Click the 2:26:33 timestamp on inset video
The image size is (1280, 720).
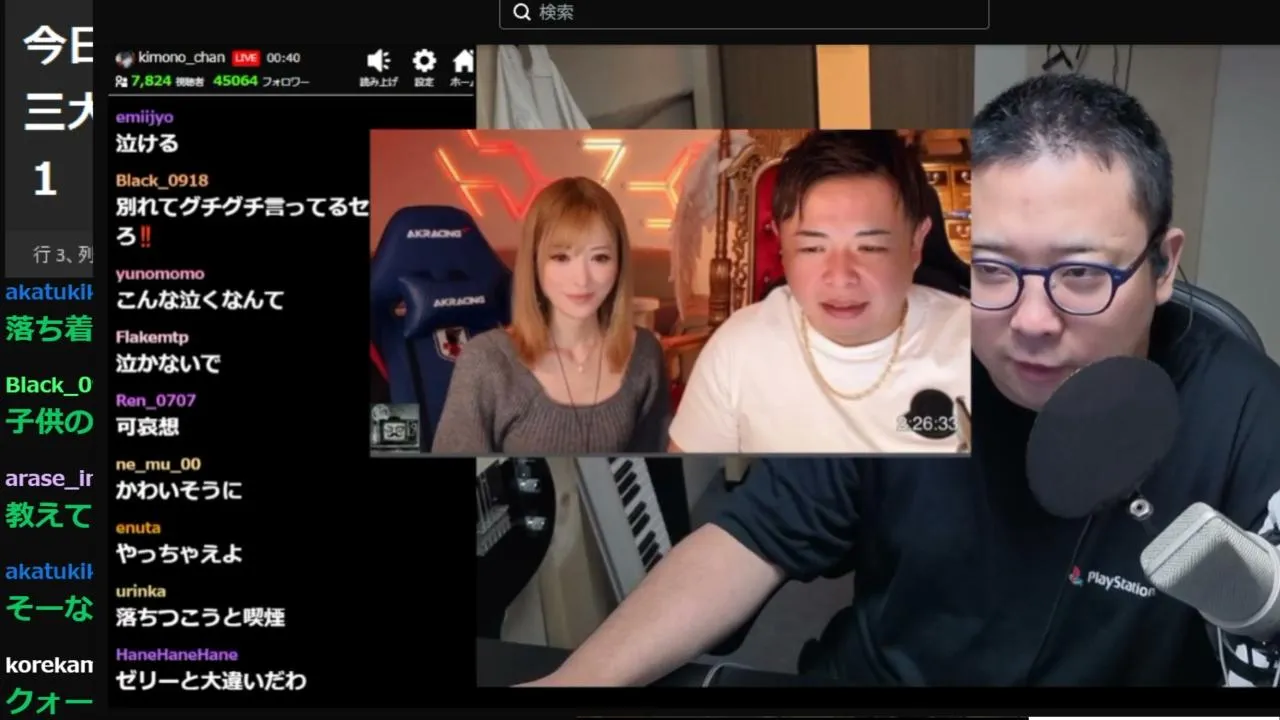pyautogui.click(x=926, y=424)
